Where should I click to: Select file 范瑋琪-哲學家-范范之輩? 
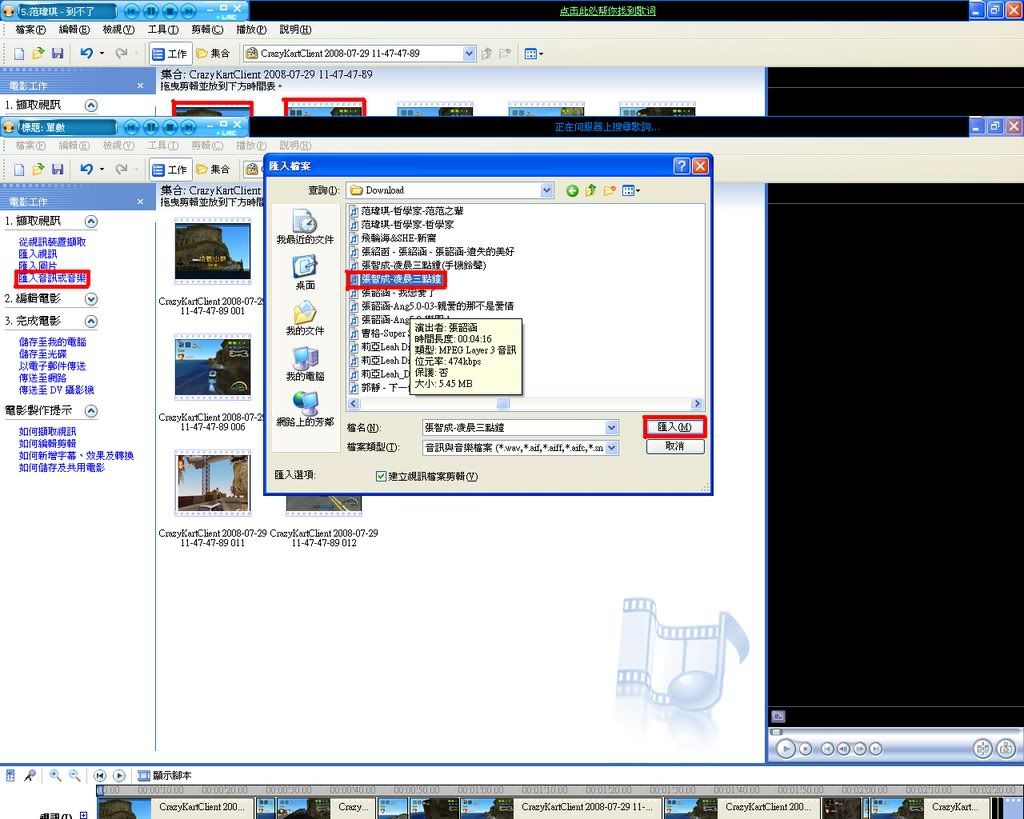[411, 212]
